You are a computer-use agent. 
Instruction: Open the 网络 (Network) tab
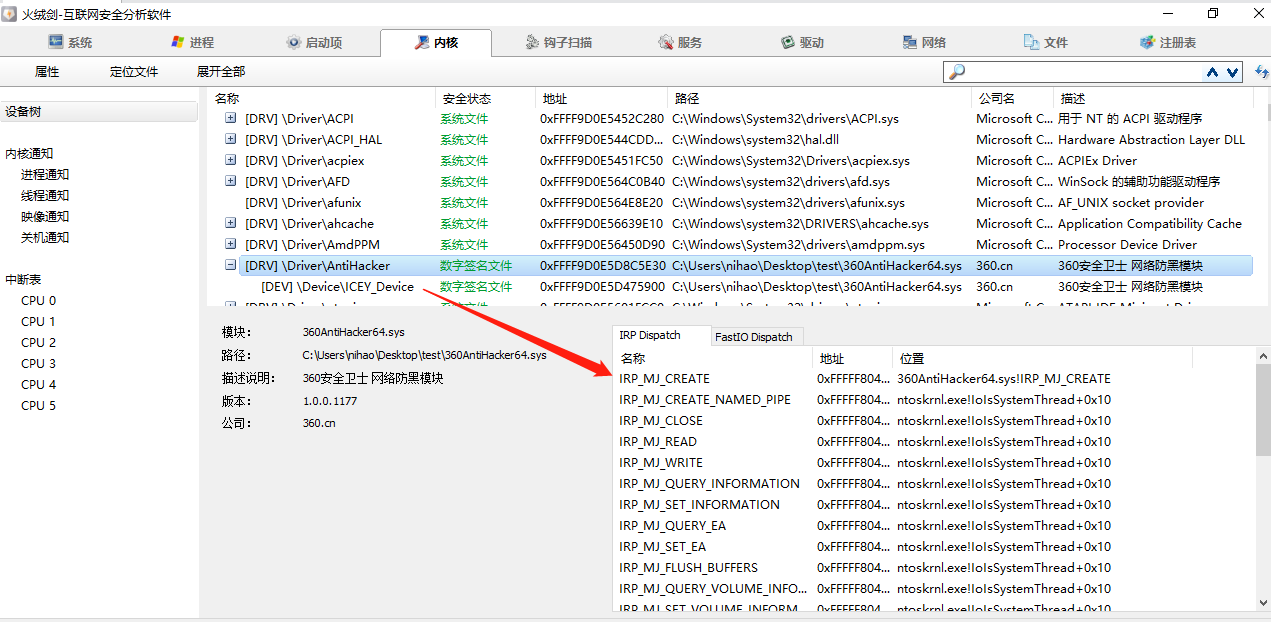click(x=923, y=43)
